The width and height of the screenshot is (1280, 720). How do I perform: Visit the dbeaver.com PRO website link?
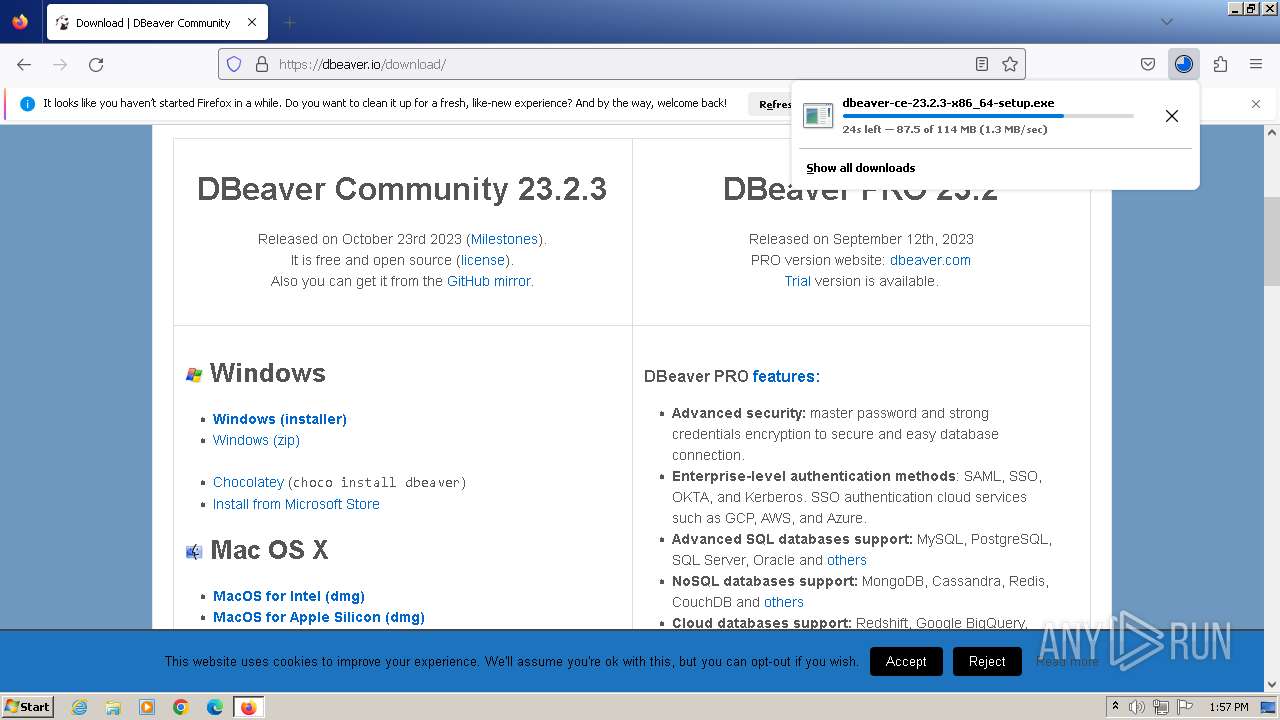(x=930, y=260)
